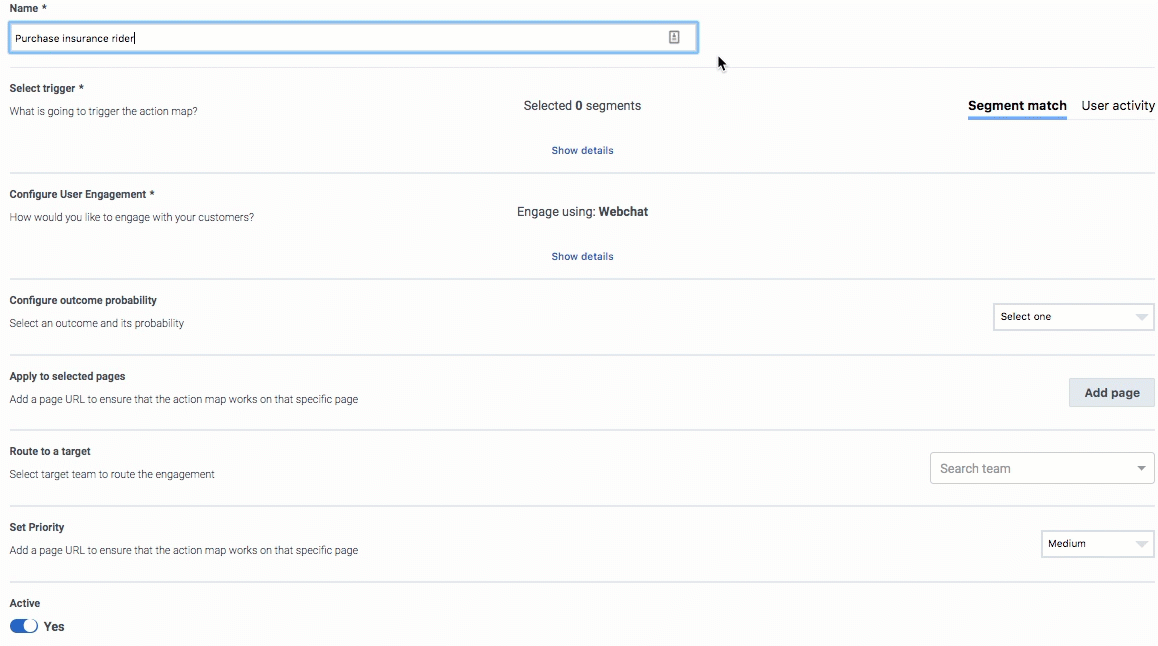Viewport: 1158px width, 646px height.
Task: Click the 'Set Priority' heading
Action: tap(37, 527)
